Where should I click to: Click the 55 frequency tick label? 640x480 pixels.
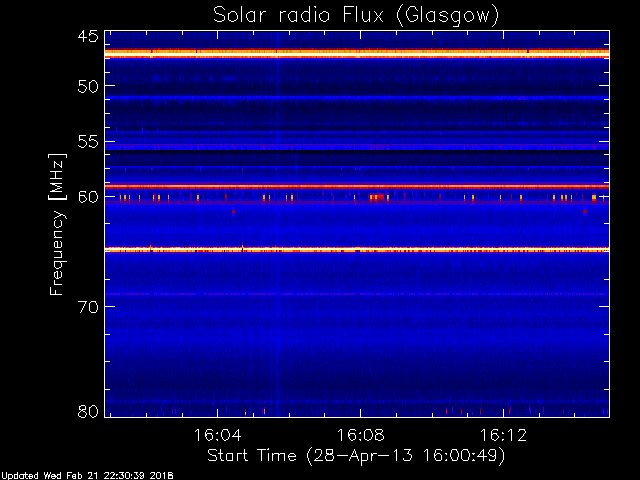[x=88, y=142]
